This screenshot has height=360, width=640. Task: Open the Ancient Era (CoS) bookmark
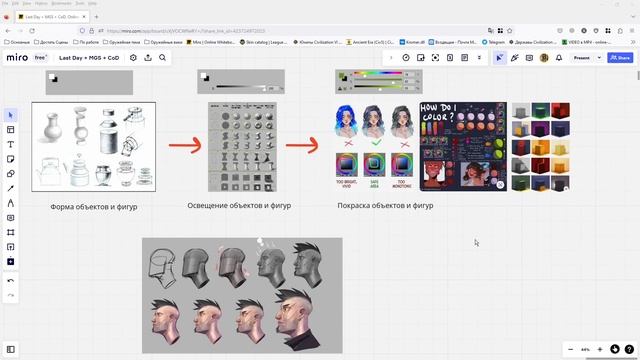[370, 42]
